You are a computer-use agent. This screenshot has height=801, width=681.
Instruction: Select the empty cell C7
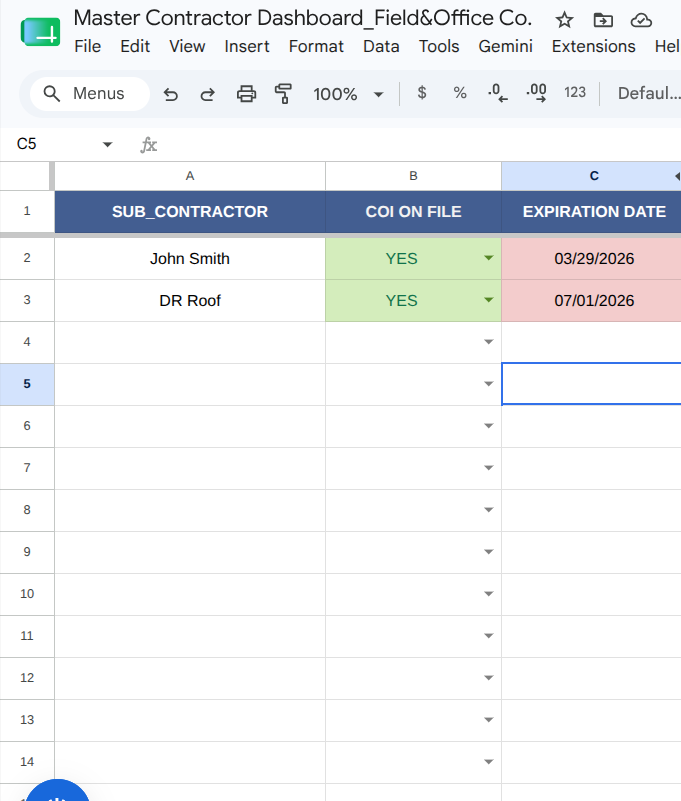click(x=592, y=468)
